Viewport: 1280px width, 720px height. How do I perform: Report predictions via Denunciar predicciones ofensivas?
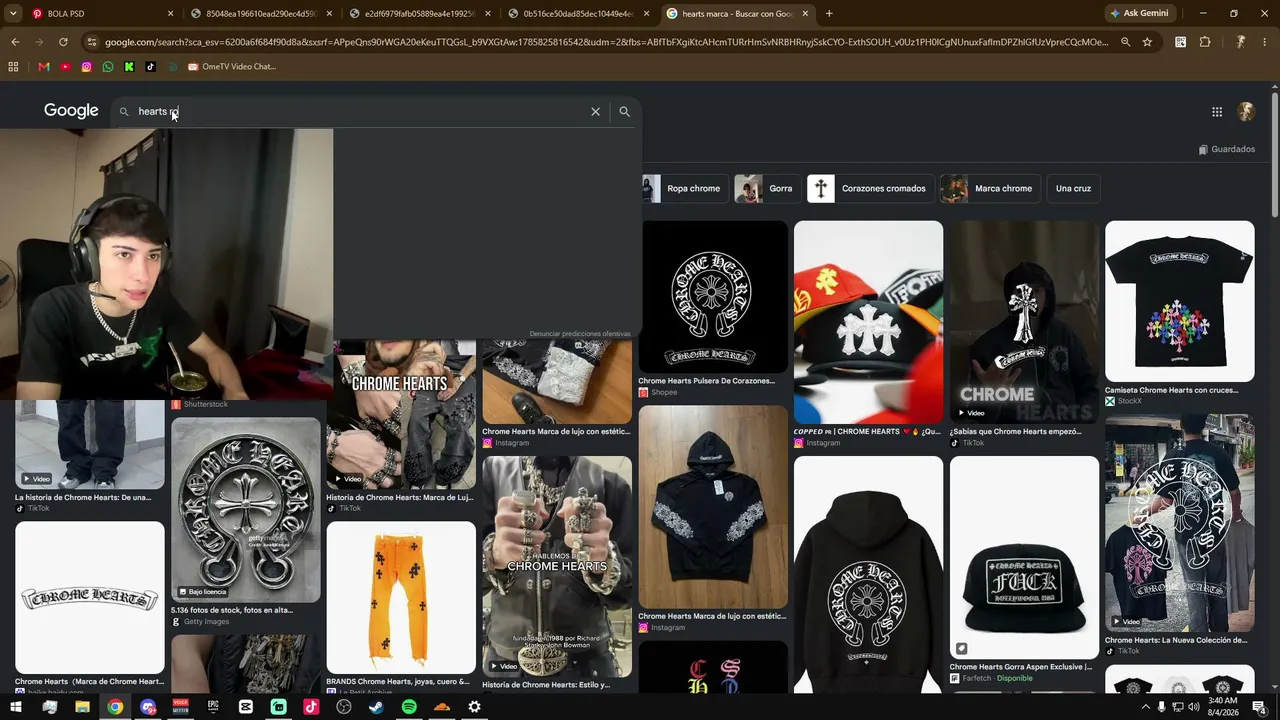pos(580,334)
